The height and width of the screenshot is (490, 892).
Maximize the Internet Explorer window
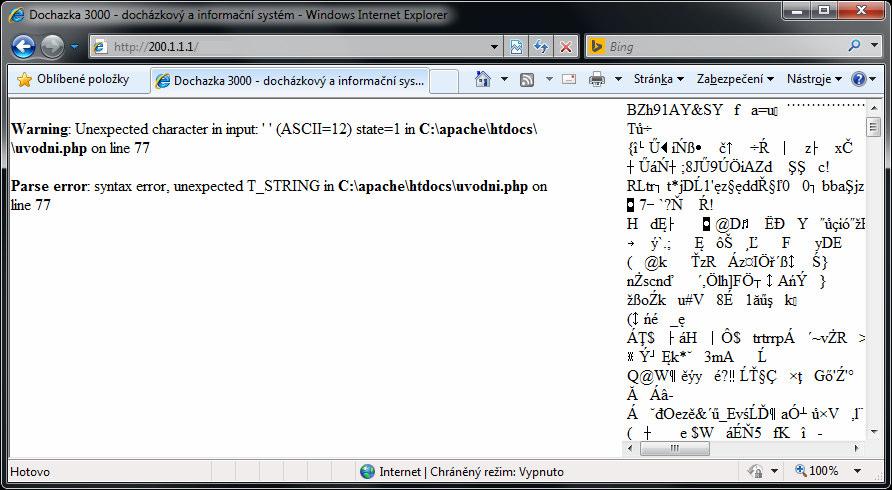[x=825, y=10]
